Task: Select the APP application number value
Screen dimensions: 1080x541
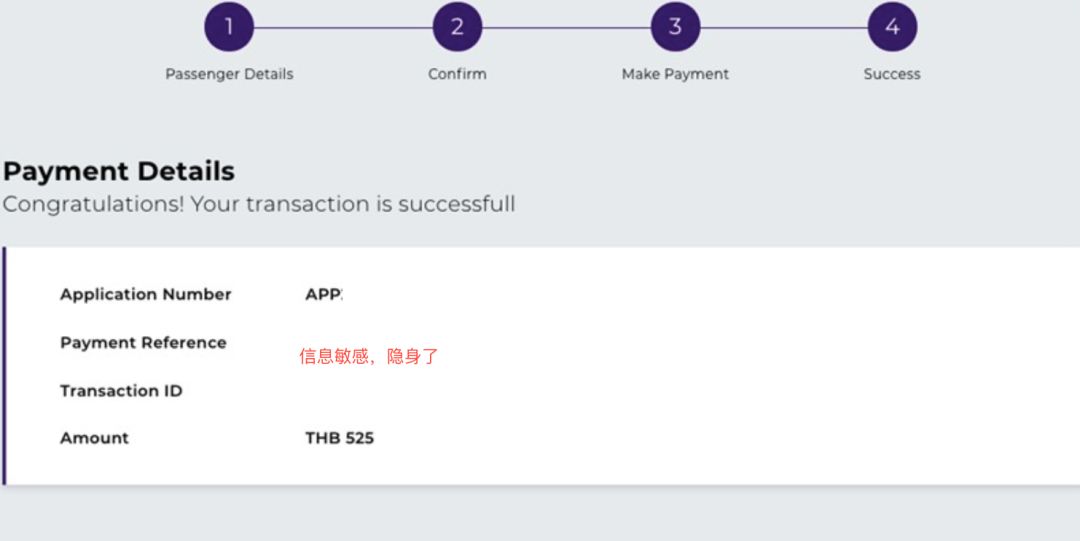Action: [323, 294]
